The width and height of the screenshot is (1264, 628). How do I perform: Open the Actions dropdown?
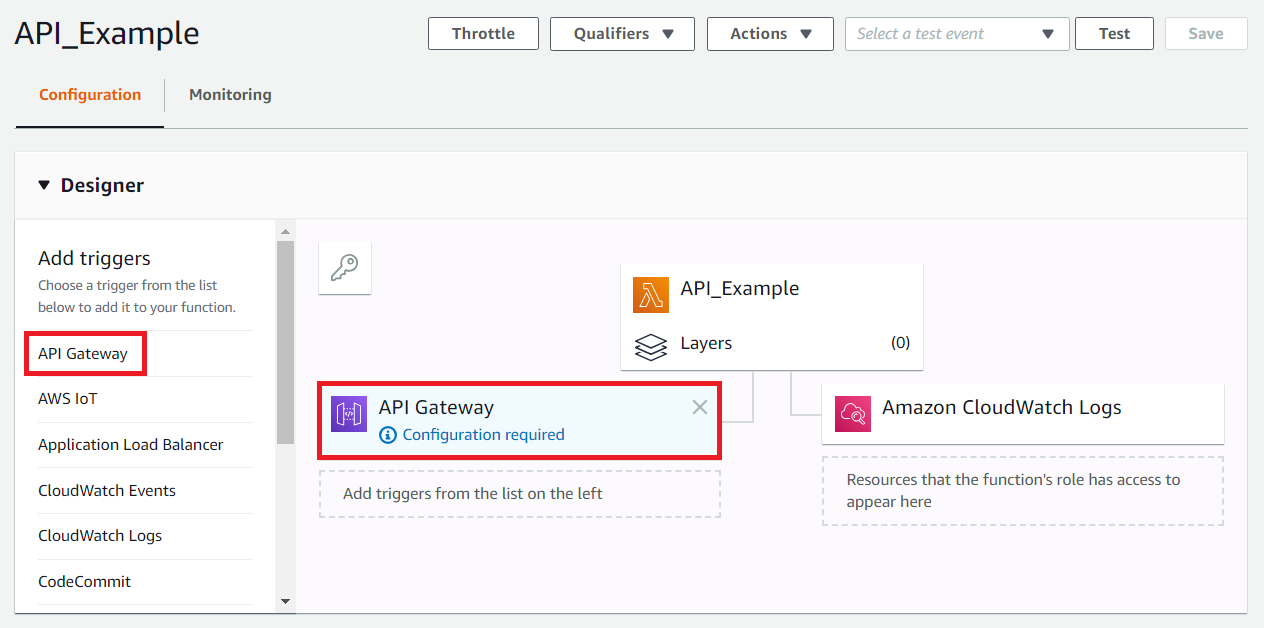[770, 34]
